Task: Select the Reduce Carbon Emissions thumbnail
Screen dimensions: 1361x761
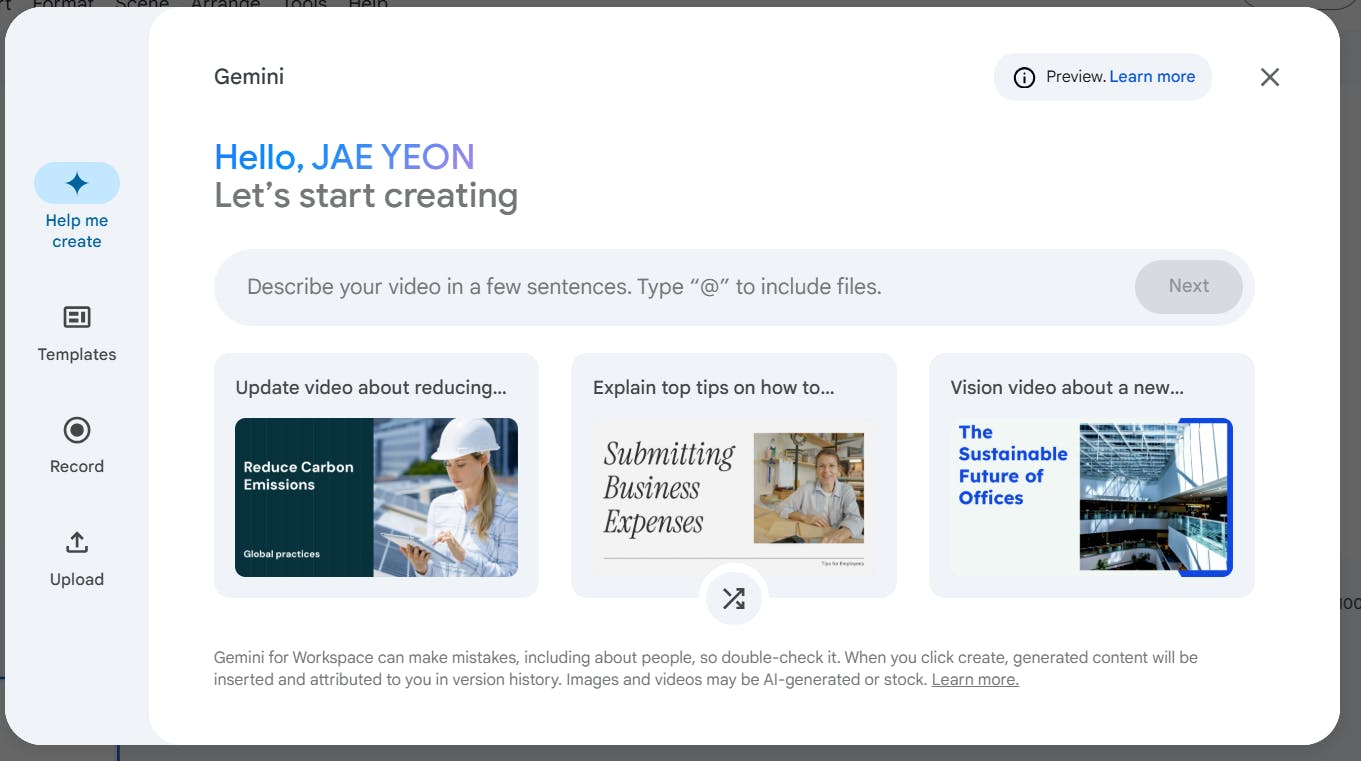Action: [x=376, y=498]
